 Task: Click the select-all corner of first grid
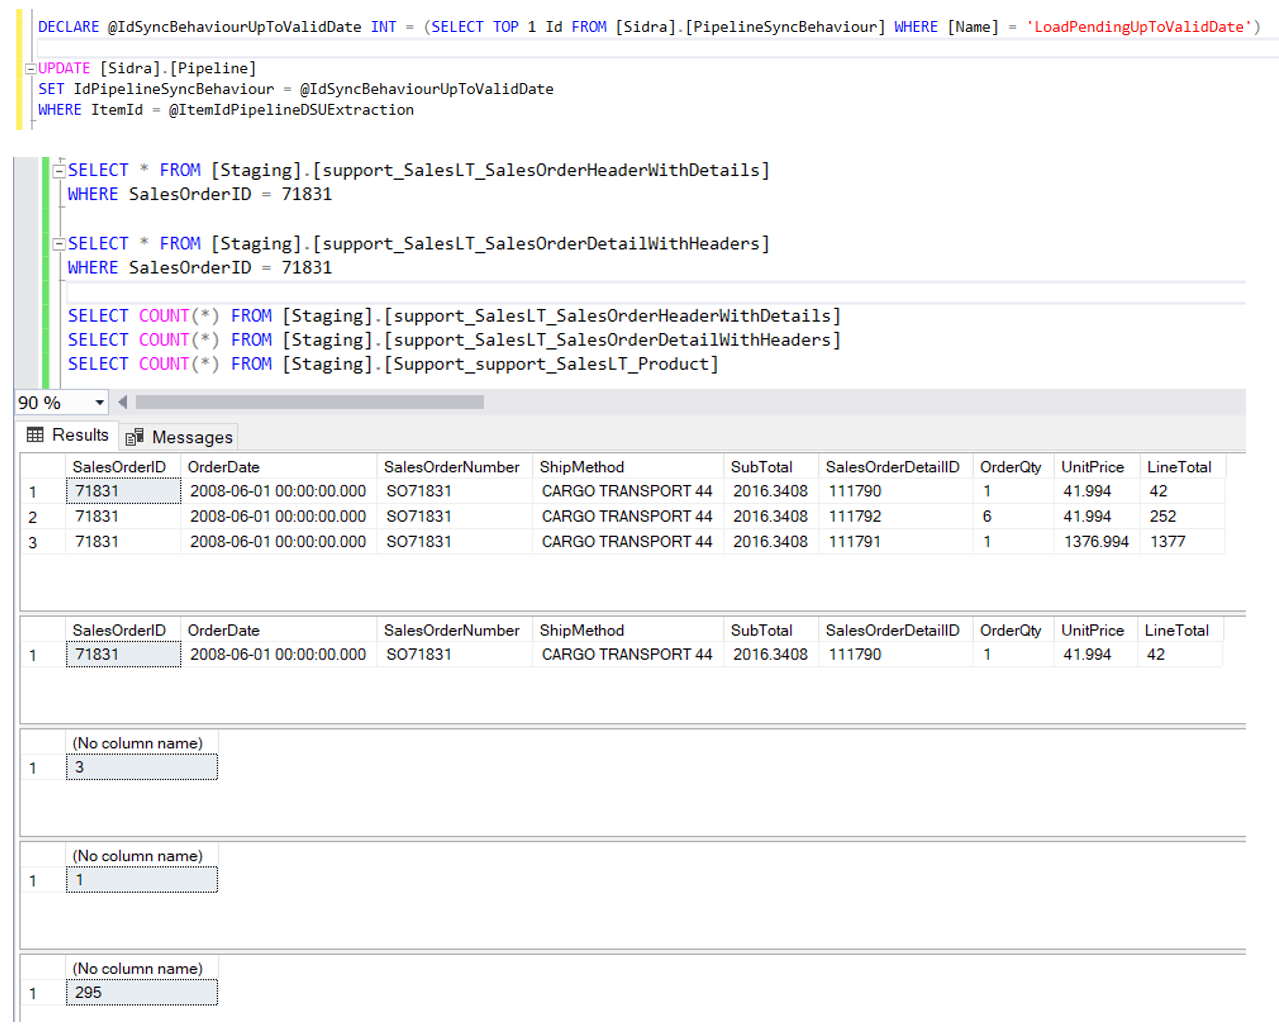click(42, 467)
